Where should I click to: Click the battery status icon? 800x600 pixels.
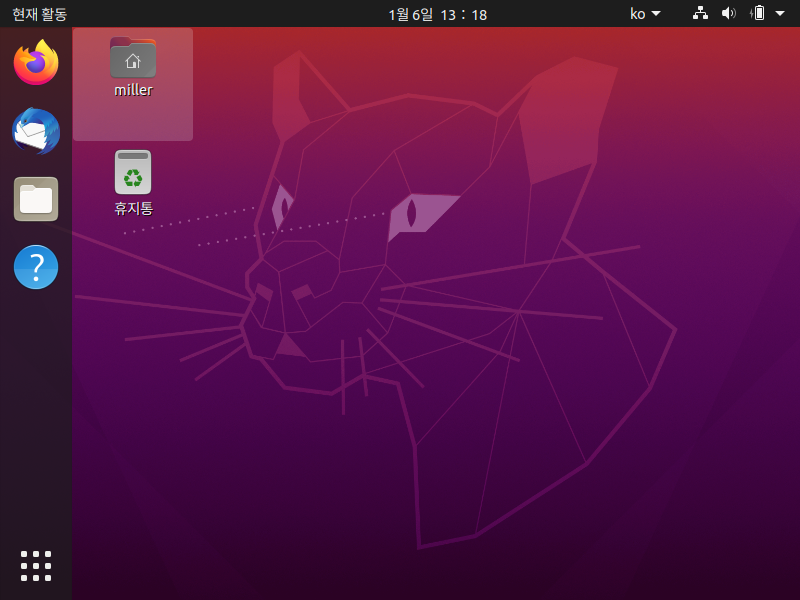[758, 13]
